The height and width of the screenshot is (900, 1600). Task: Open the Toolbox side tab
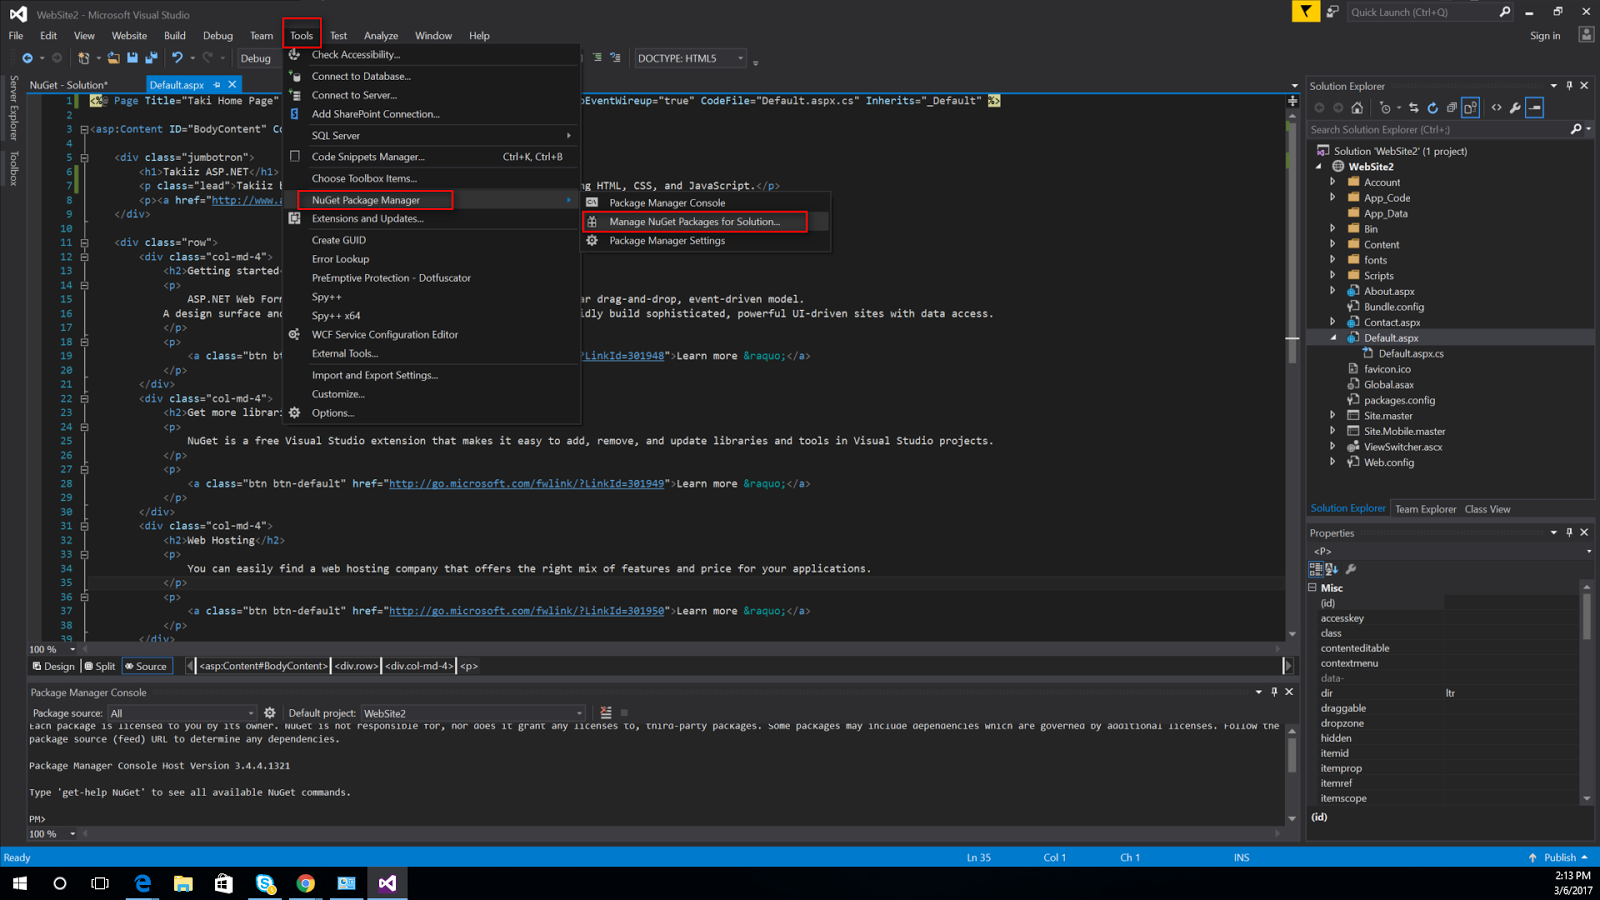13,168
